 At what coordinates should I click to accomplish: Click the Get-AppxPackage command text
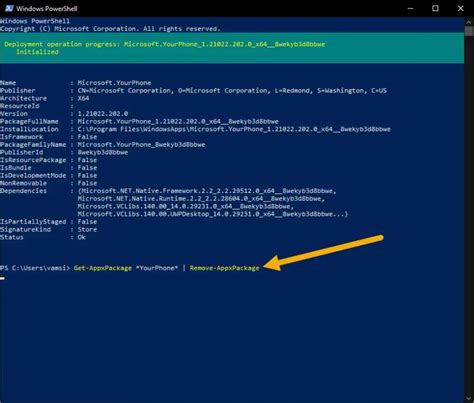pos(103,268)
